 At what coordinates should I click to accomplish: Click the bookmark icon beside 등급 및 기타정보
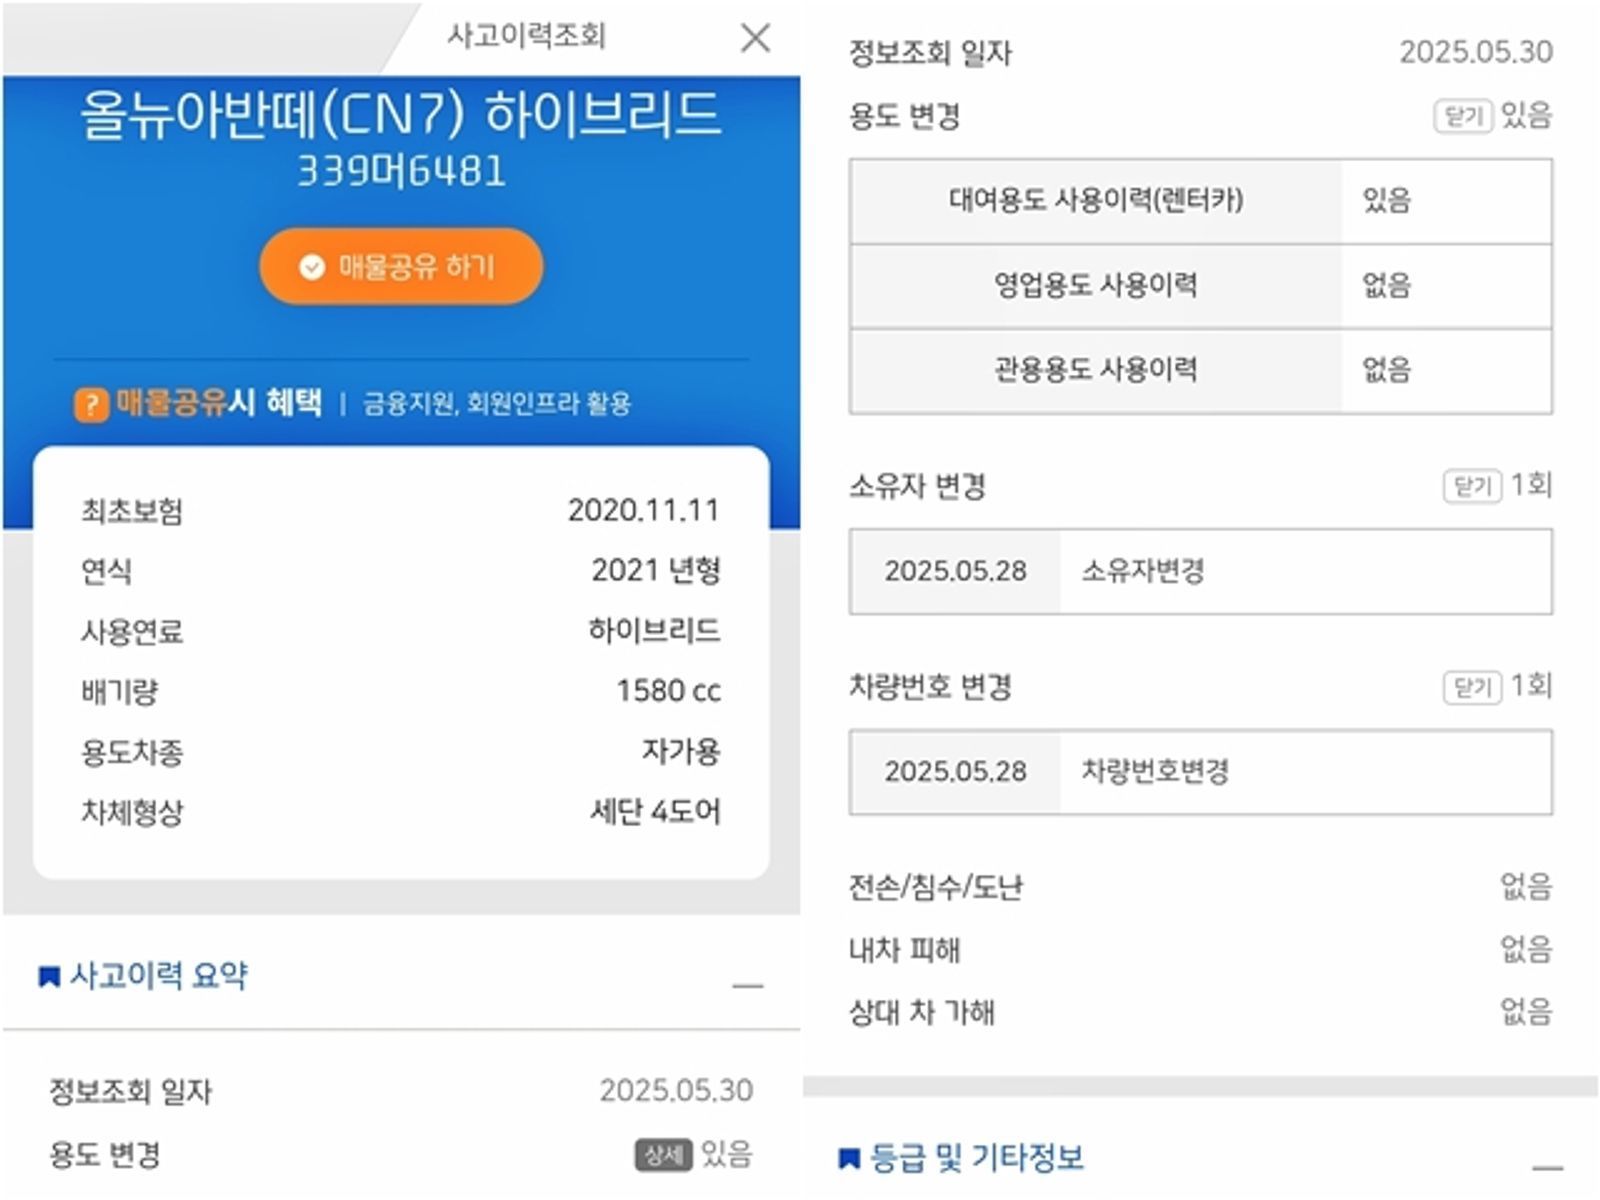(x=849, y=1158)
